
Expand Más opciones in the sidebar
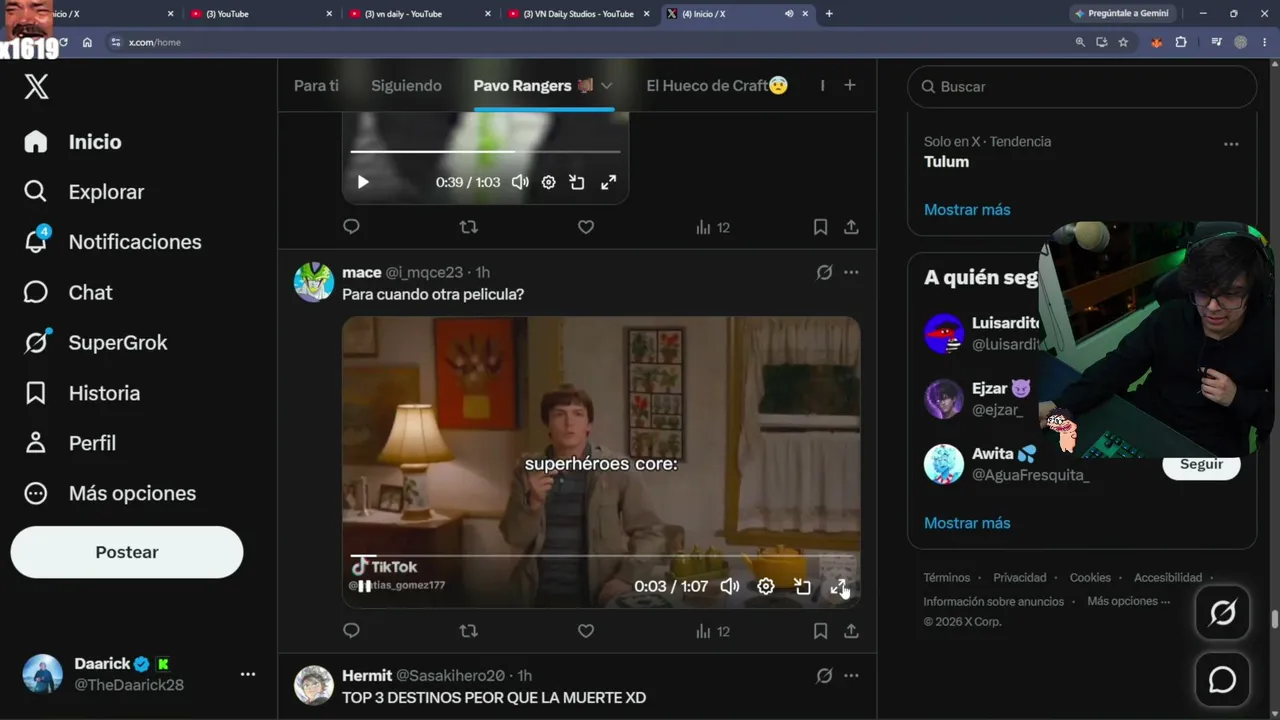pyautogui.click(x=110, y=493)
